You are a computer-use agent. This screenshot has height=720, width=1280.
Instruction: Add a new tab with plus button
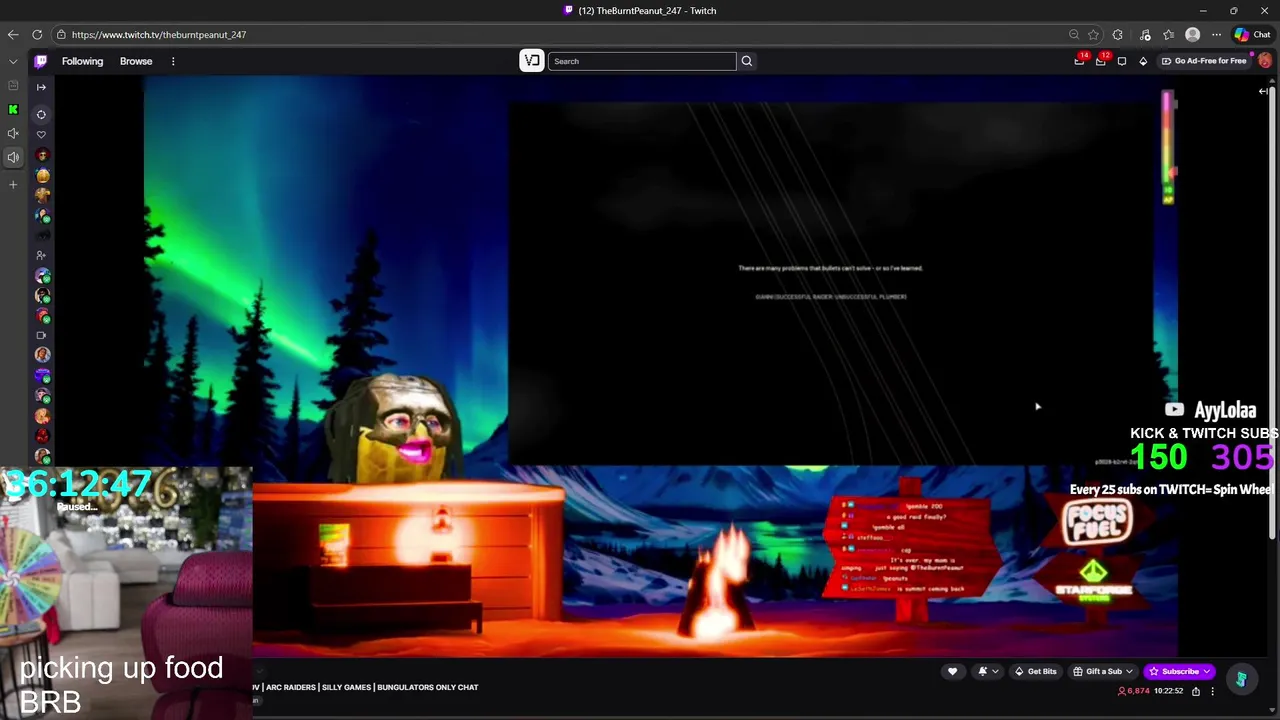pyautogui.click(x=13, y=184)
